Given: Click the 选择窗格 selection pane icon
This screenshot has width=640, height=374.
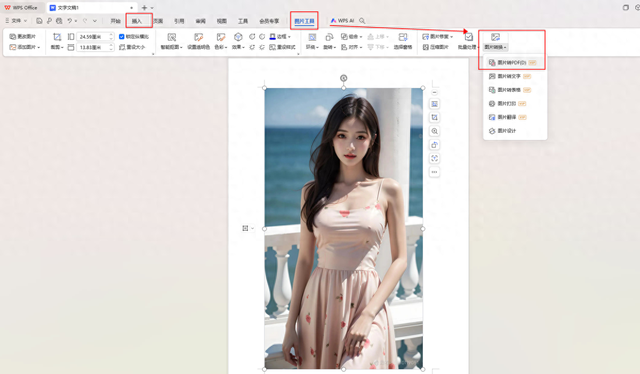Looking at the screenshot, I should coord(402,41).
